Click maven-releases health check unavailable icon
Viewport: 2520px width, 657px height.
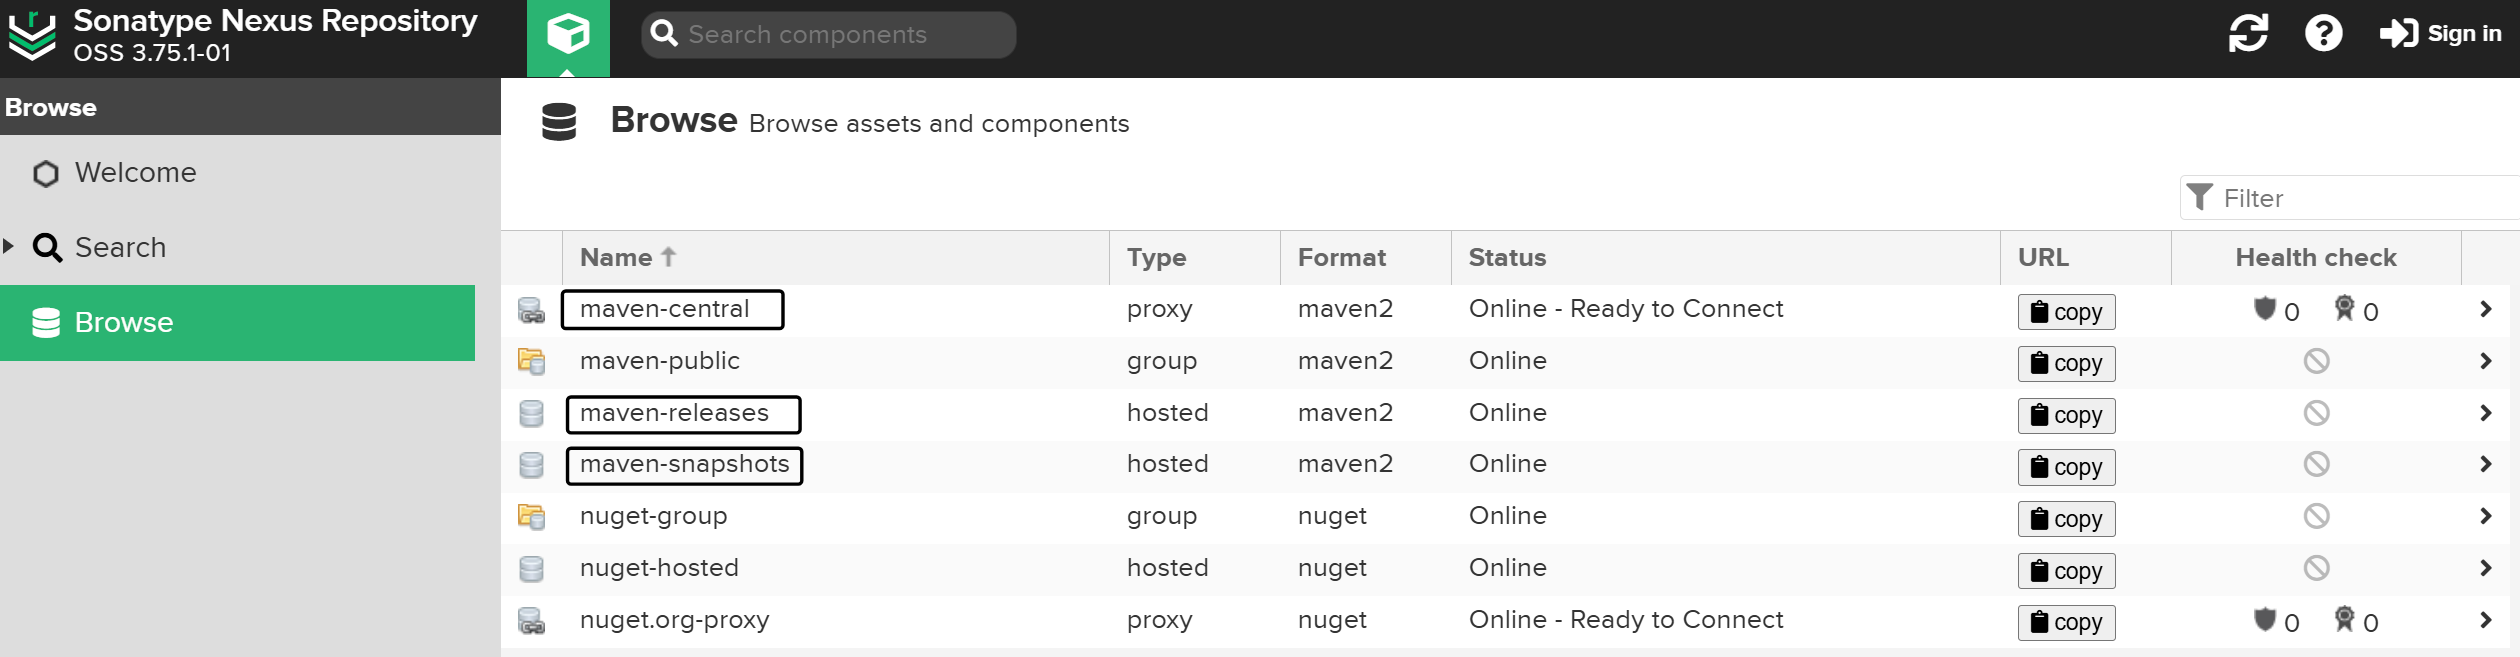(2316, 413)
